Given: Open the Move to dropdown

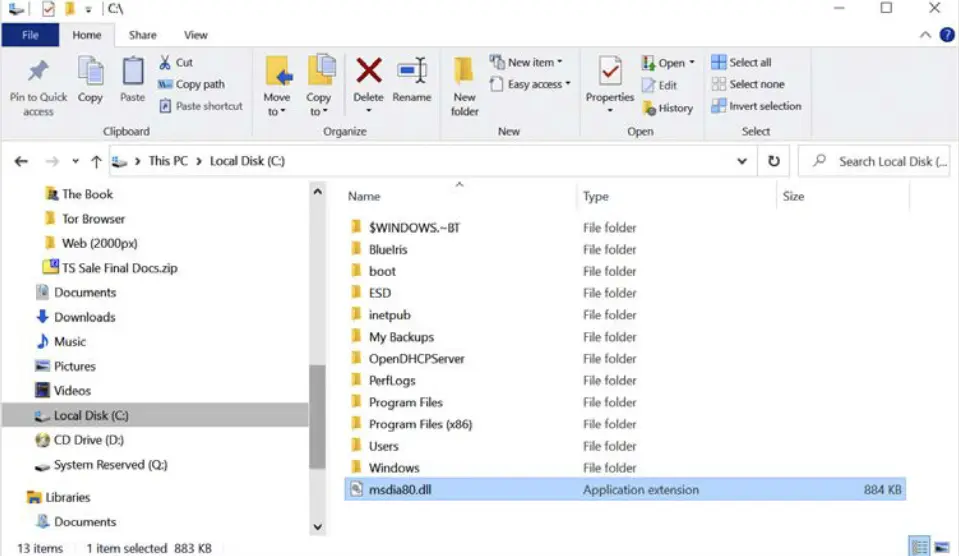Looking at the screenshot, I should 276,104.
